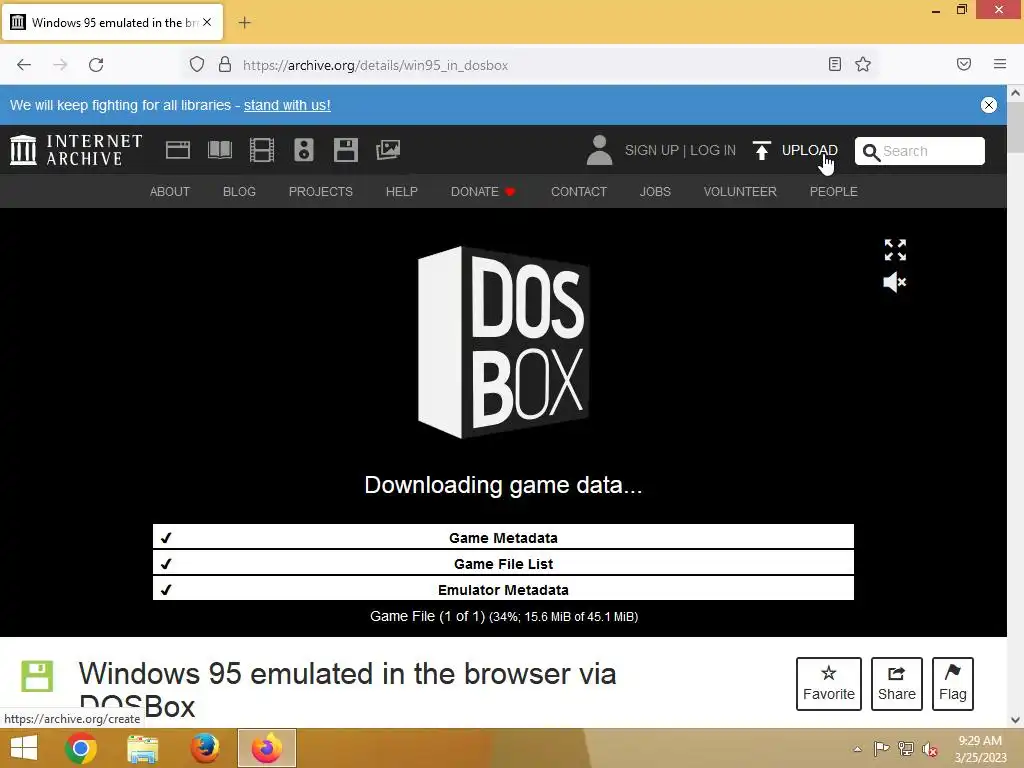Open the old Firefox taskbar icon
This screenshot has width=1024, height=768.
pos(204,748)
